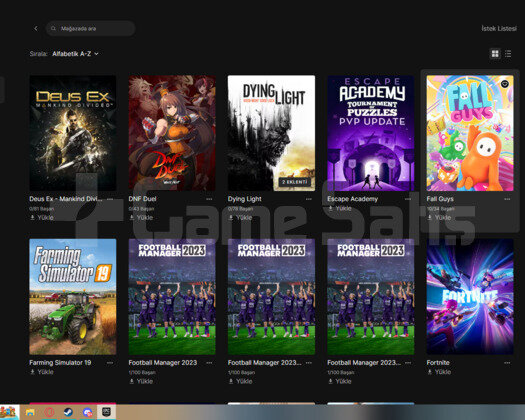The image size is (525, 420).
Task: Click Yükle under Fortnite
Action: pos(439,372)
